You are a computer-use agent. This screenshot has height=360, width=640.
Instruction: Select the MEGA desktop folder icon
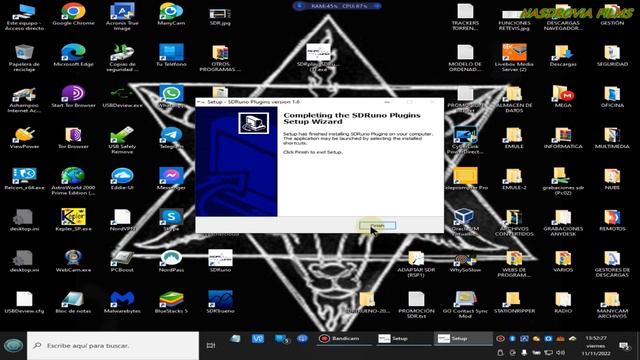(563, 97)
